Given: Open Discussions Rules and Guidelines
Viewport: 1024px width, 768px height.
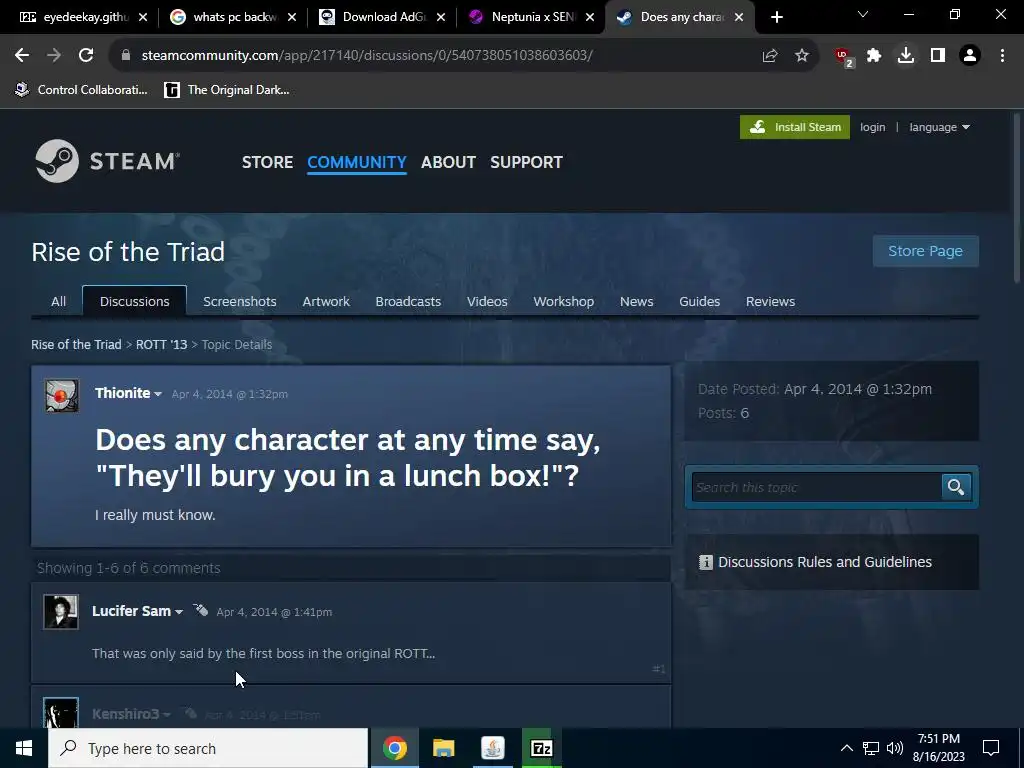Looking at the screenshot, I should [825, 562].
